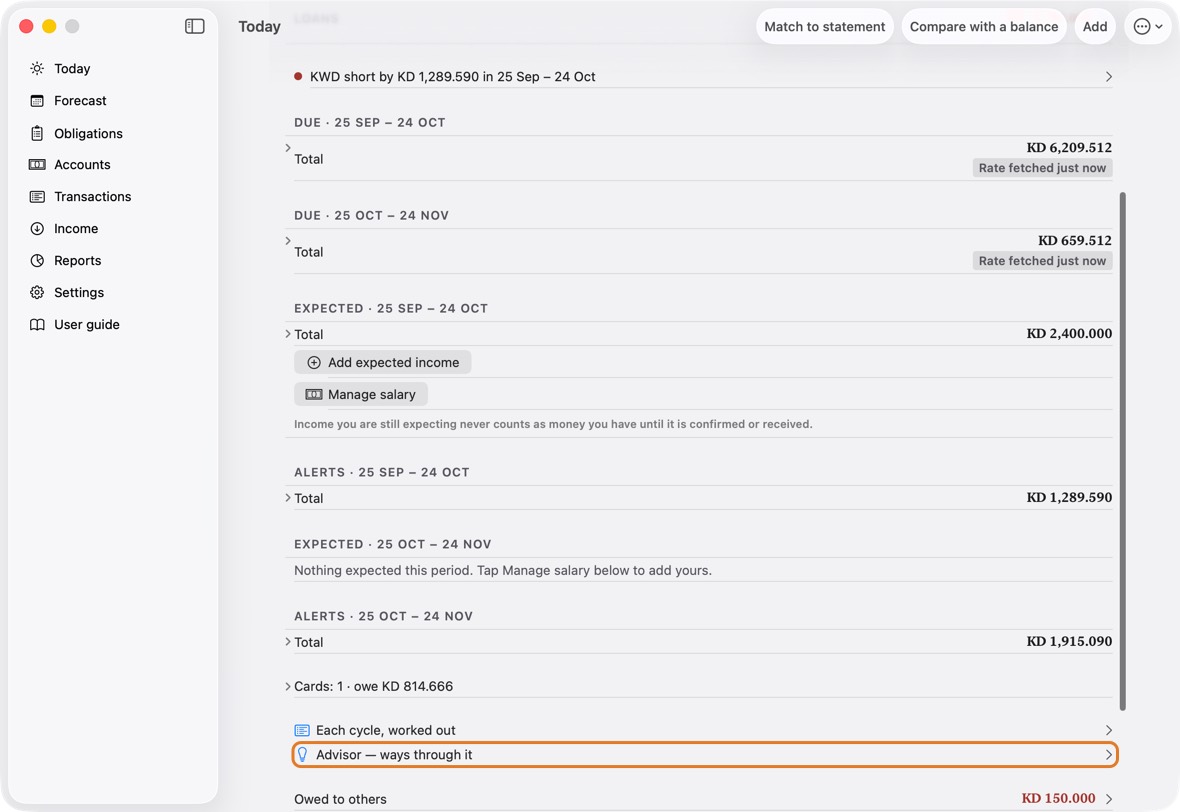Open the Owed to others KD 150.000 chevron
The height and width of the screenshot is (812, 1180).
pyautogui.click(x=1109, y=798)
